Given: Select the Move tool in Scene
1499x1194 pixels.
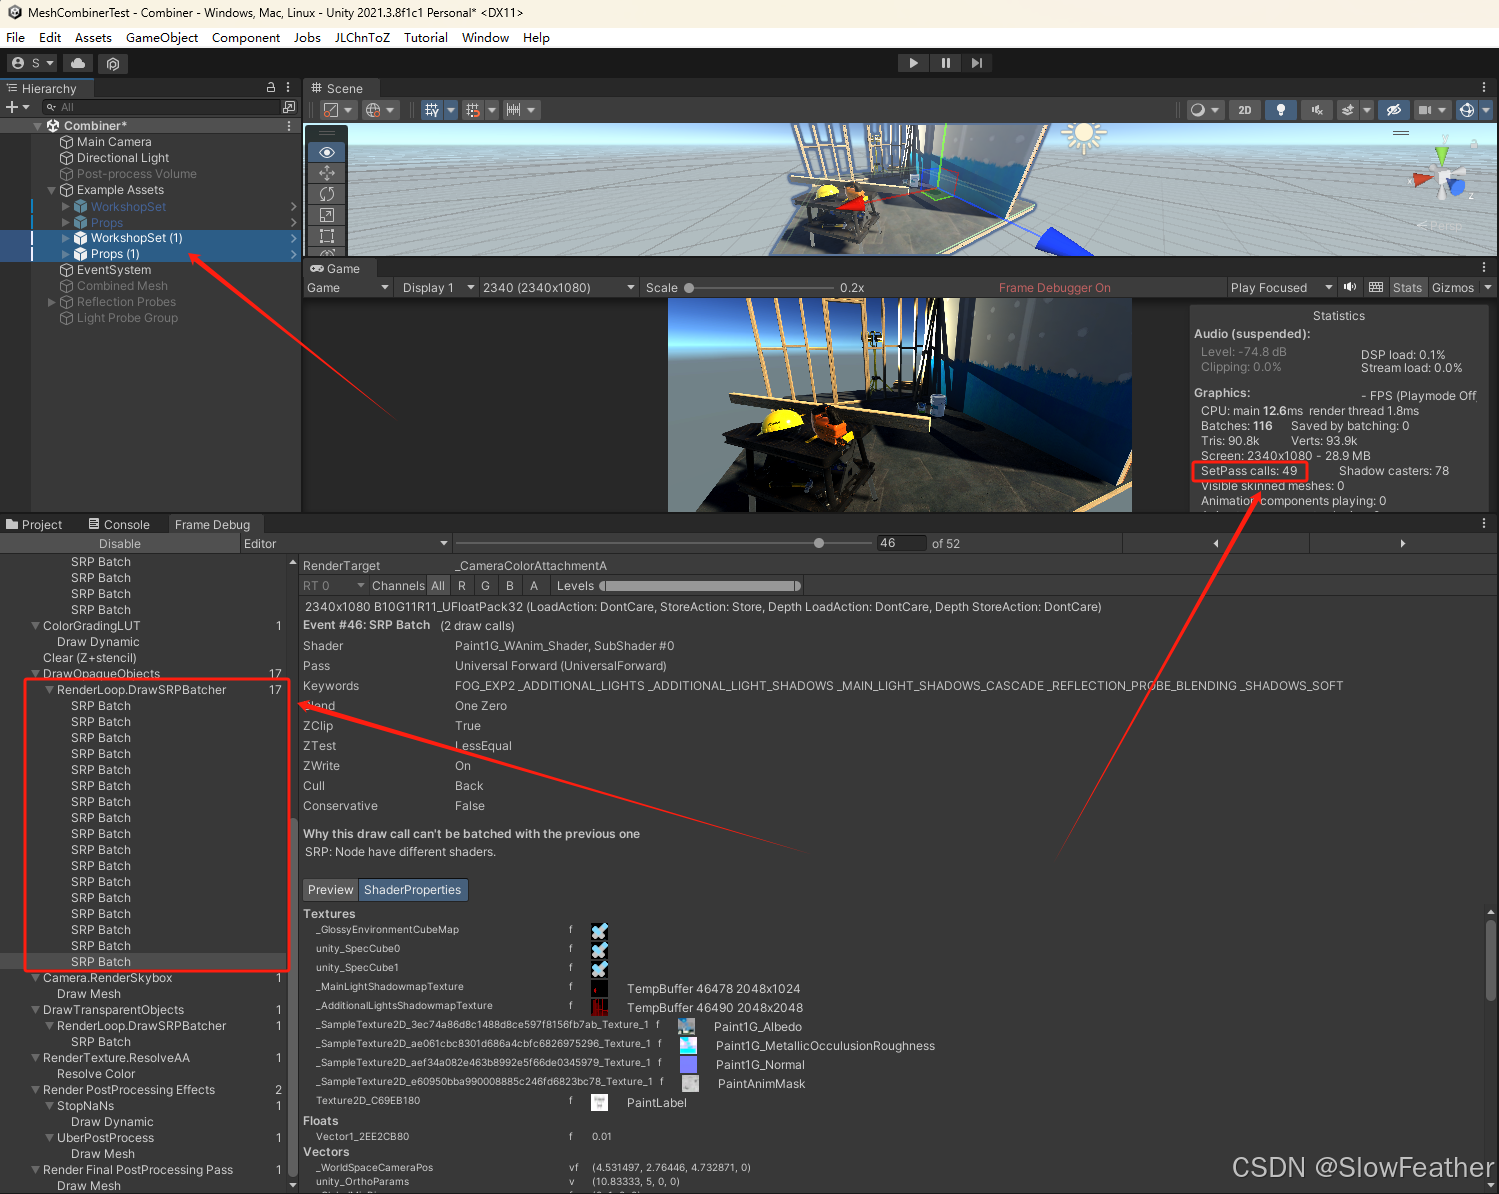Looking at the screenshot, I should coord(327,173).
